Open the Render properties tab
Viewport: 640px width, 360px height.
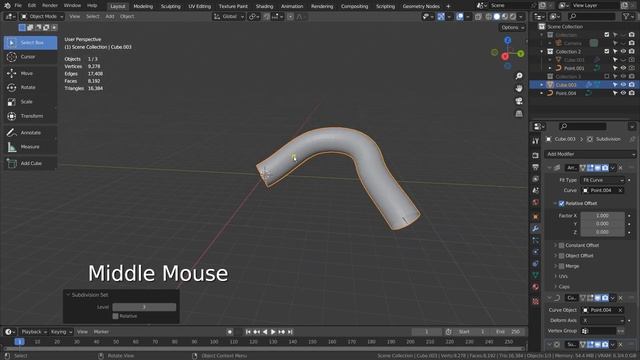click(x=536, y=156)
